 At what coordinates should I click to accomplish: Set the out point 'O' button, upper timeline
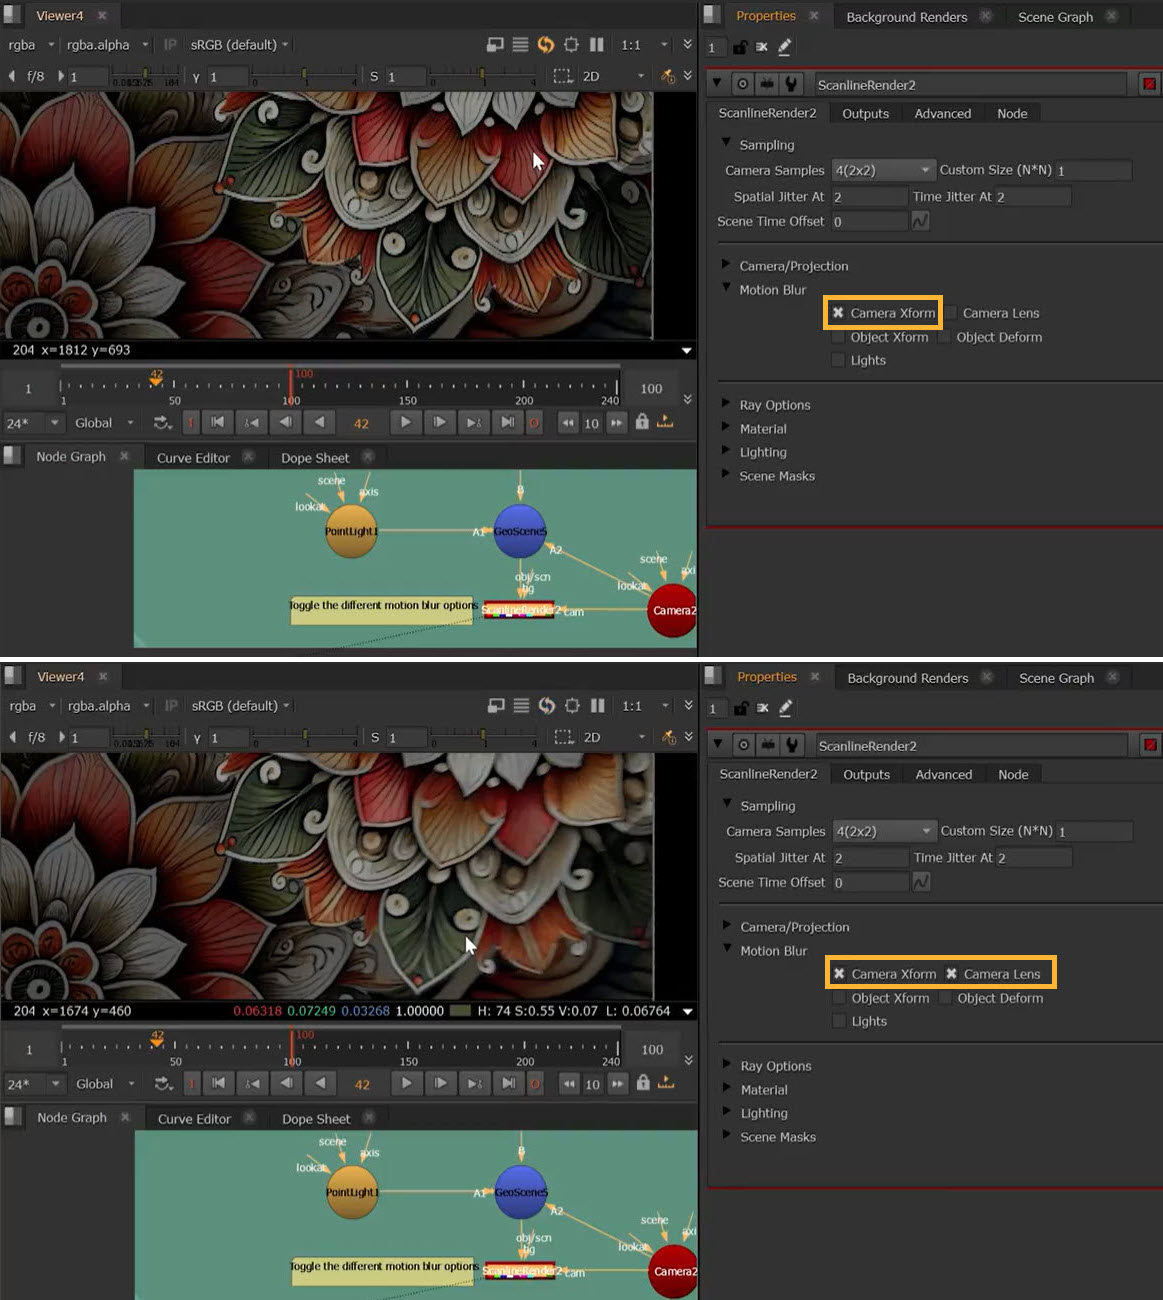click(x=534, y=423)
